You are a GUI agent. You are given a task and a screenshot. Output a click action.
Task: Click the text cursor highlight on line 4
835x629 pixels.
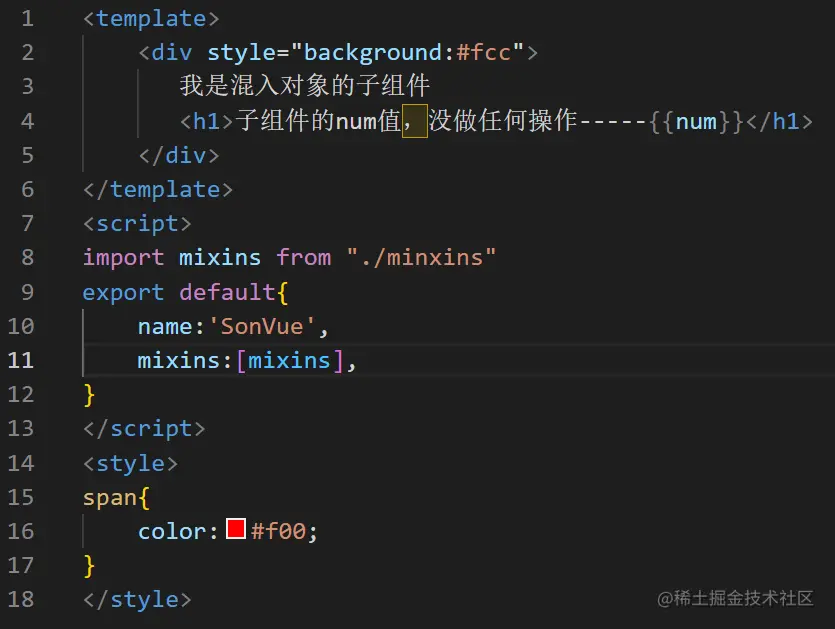click(x=413, y=120)
